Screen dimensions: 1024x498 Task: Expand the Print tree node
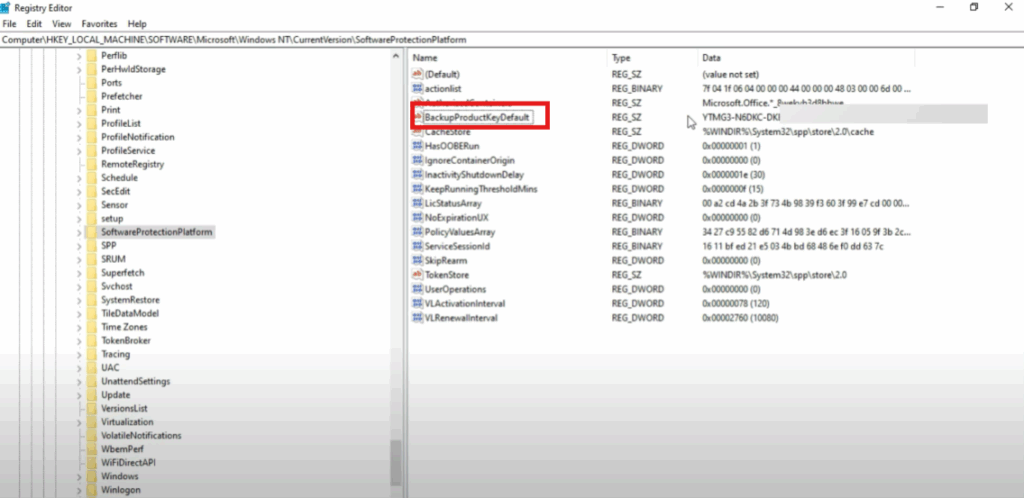pos(79,110)
